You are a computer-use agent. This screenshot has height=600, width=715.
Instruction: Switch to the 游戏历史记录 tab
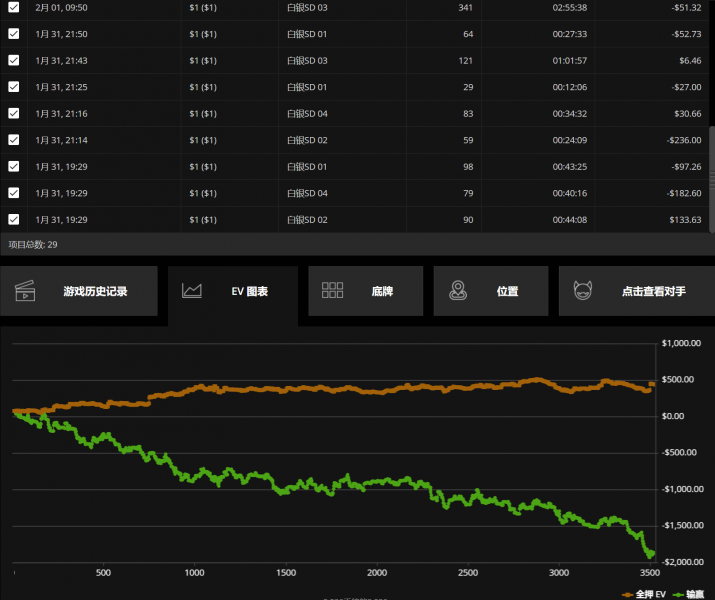pos(95,292)
